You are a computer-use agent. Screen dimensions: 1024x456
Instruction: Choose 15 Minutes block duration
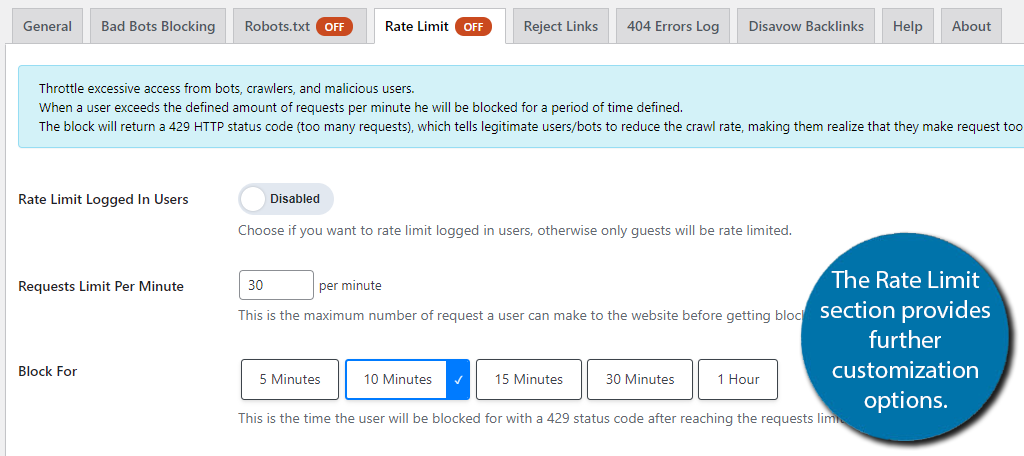(528, 380)
